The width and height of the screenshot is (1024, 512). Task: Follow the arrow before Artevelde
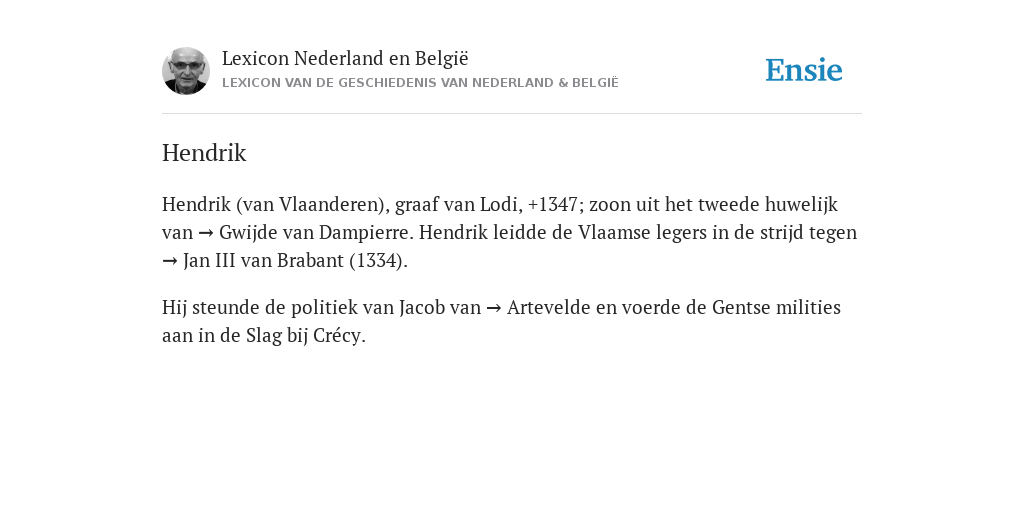point(494,308)
